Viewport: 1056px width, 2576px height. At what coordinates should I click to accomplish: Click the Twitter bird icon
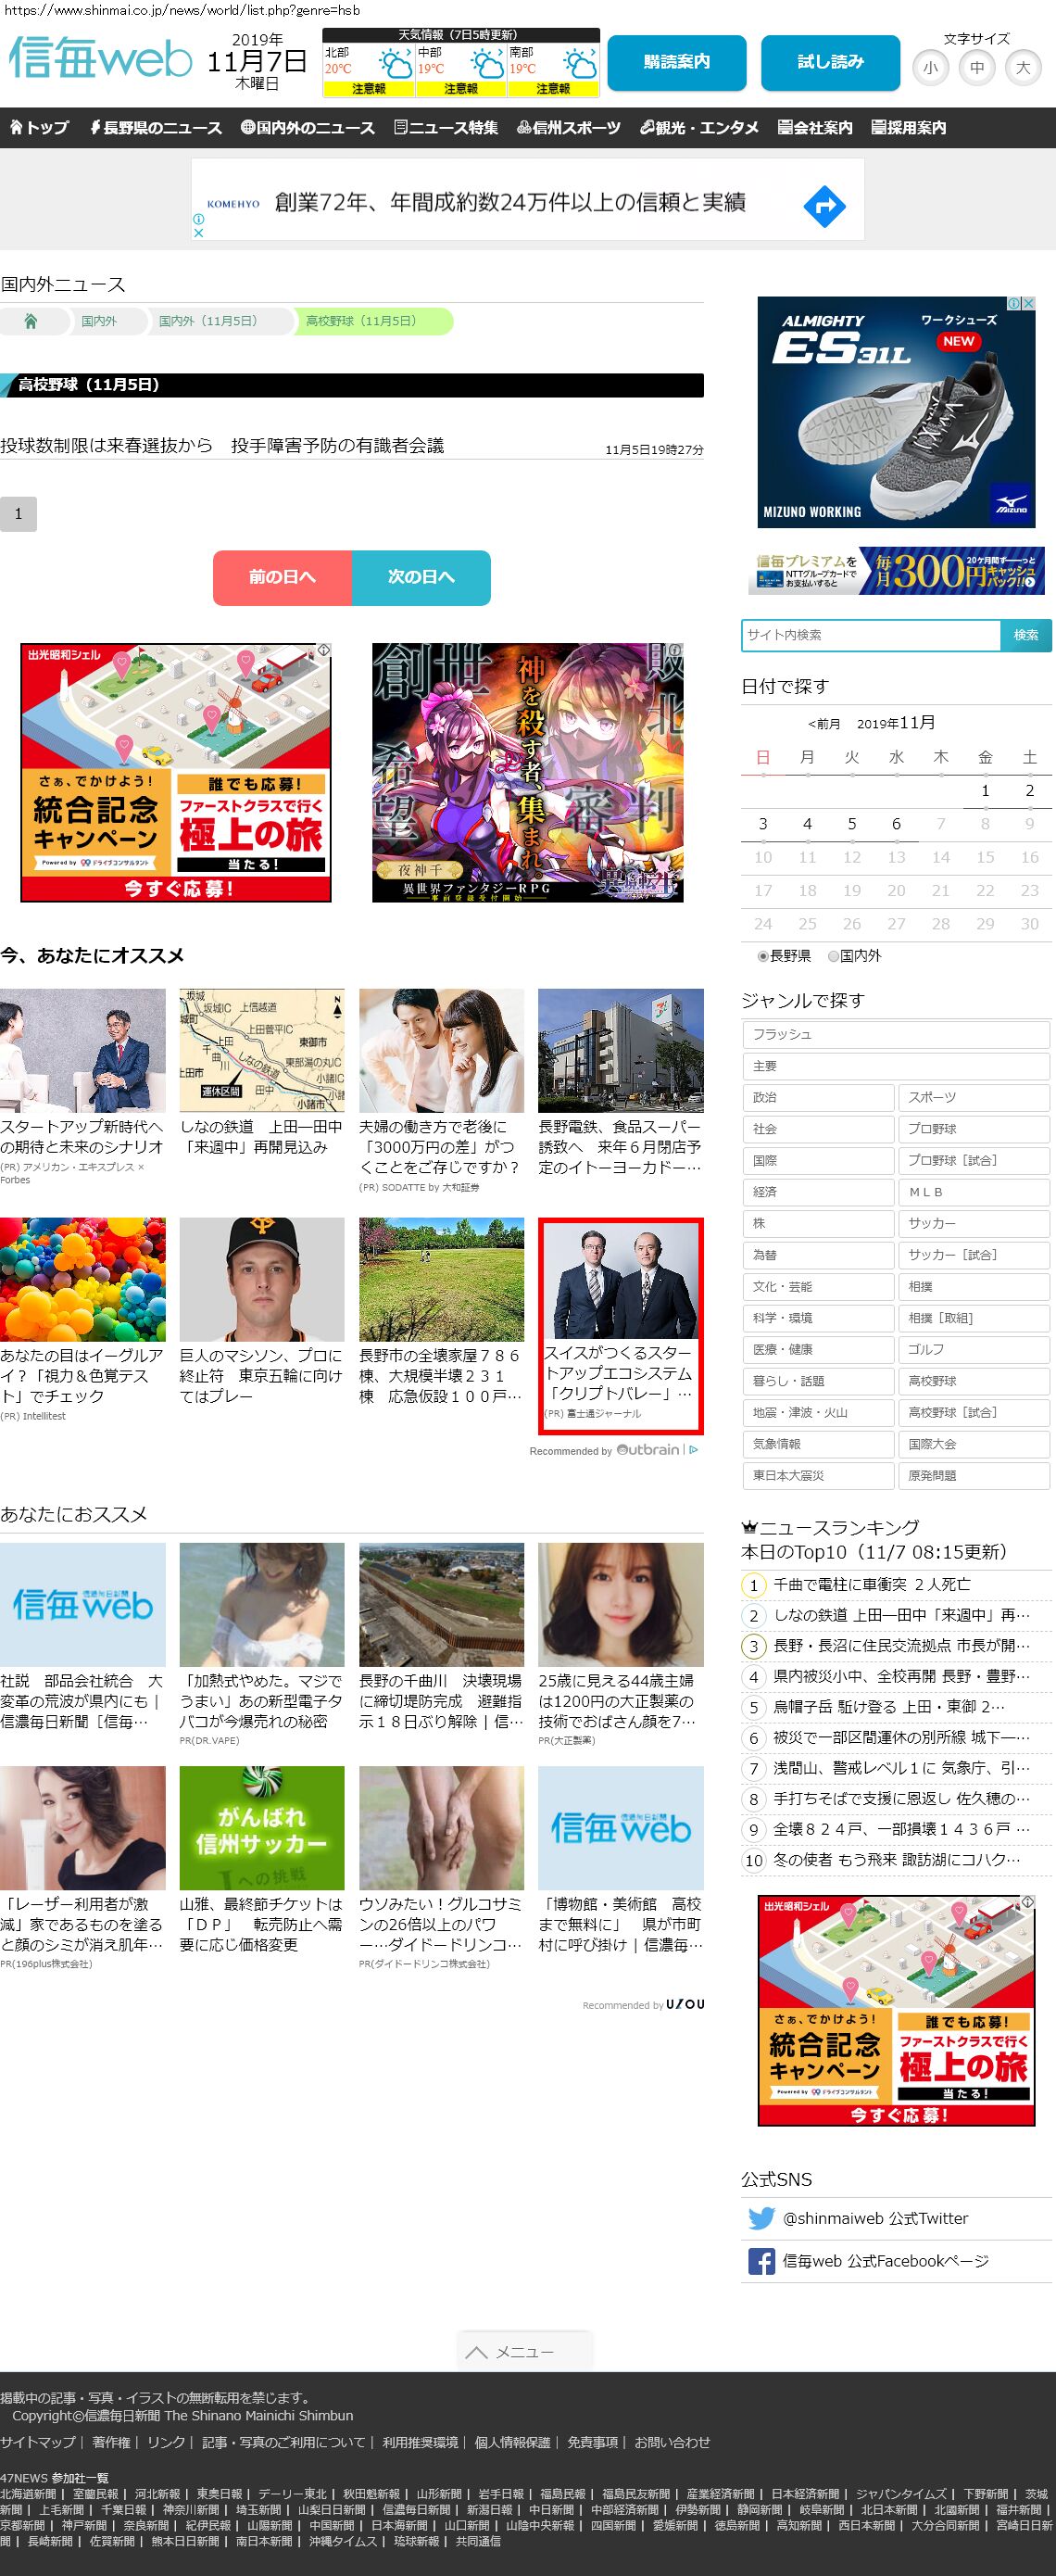[x=761, y=2218]
